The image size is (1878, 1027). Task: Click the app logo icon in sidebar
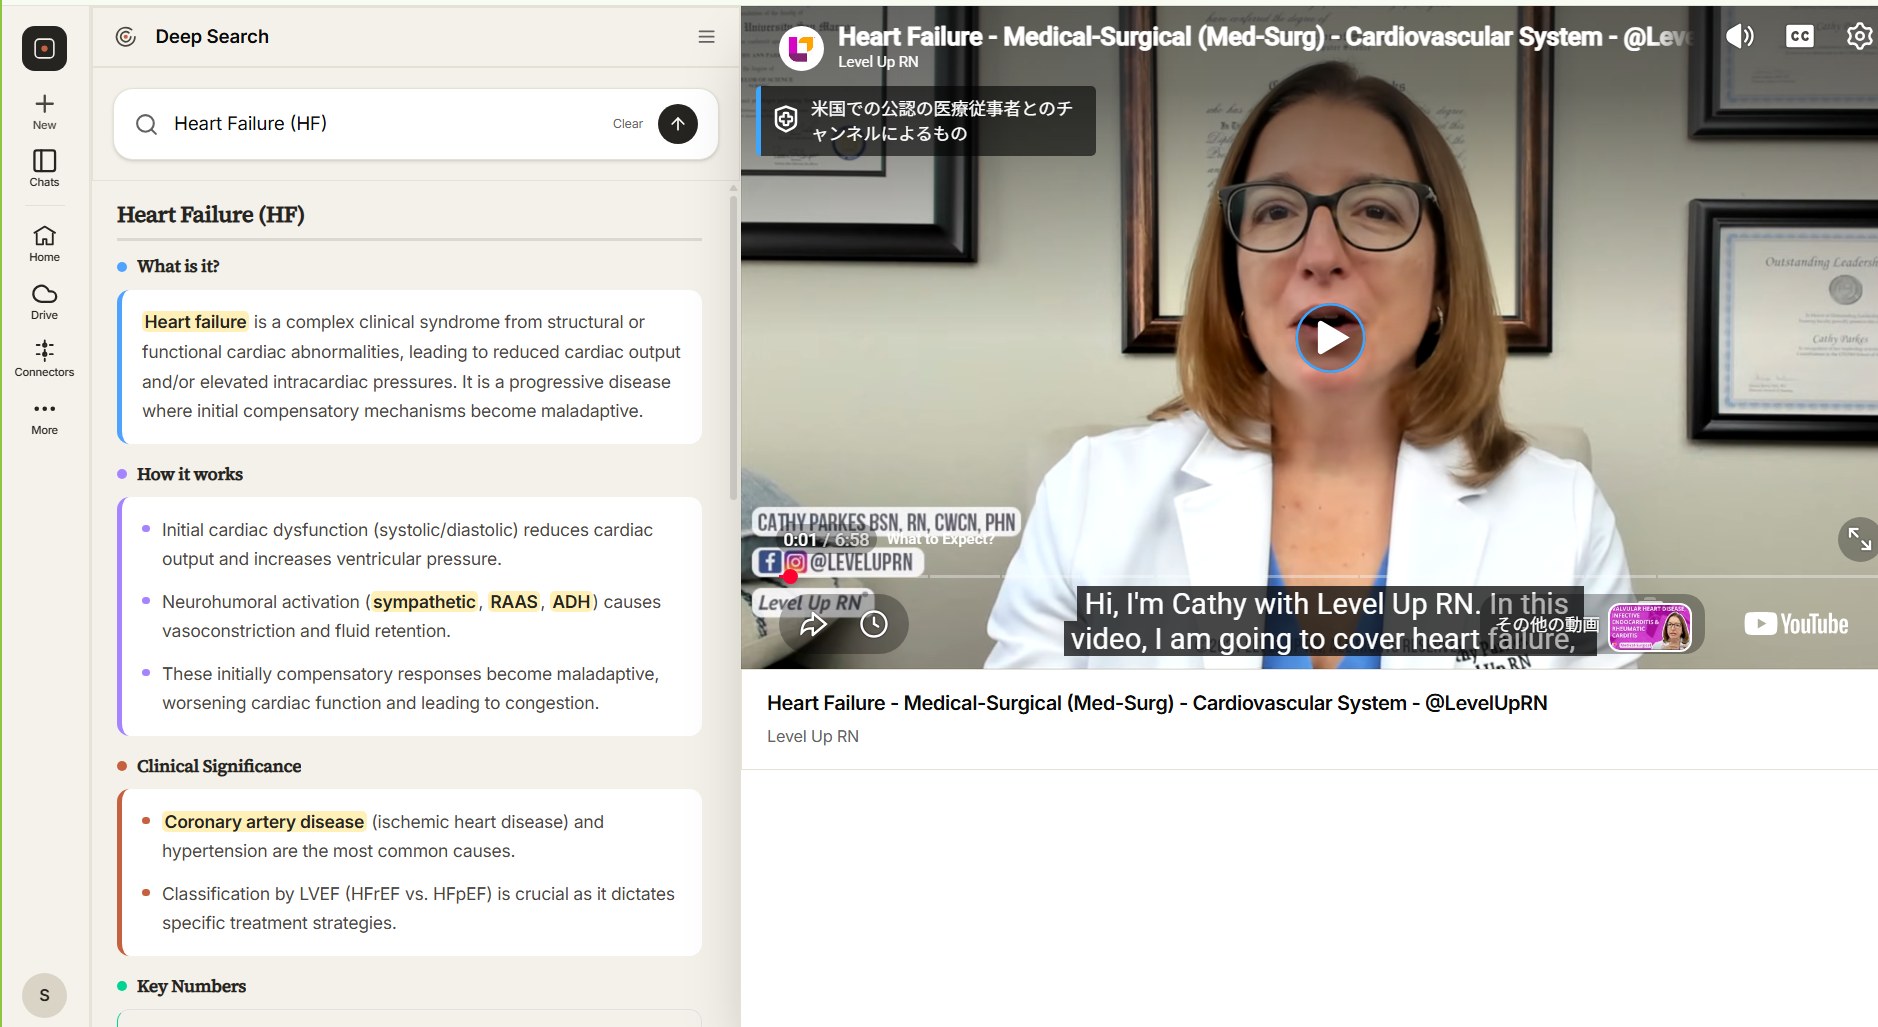44,48
